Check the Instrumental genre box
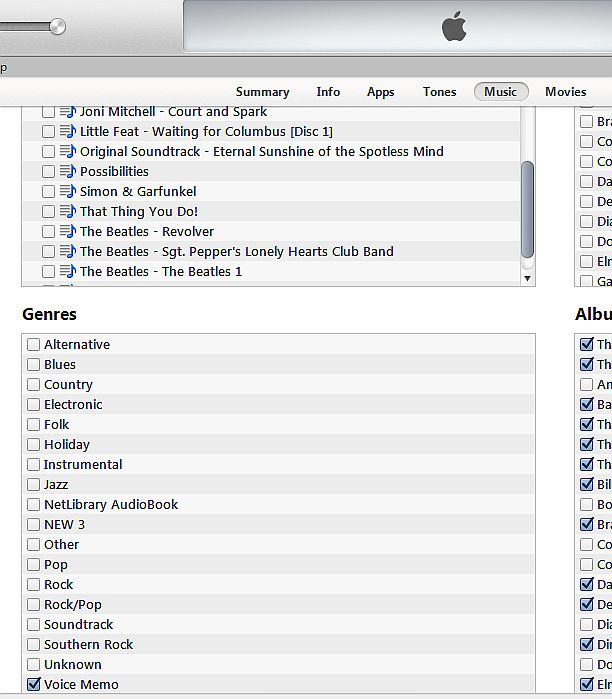The height and width of the screenshot is (699, 612). pyautogui.click(x=33, y=465)
